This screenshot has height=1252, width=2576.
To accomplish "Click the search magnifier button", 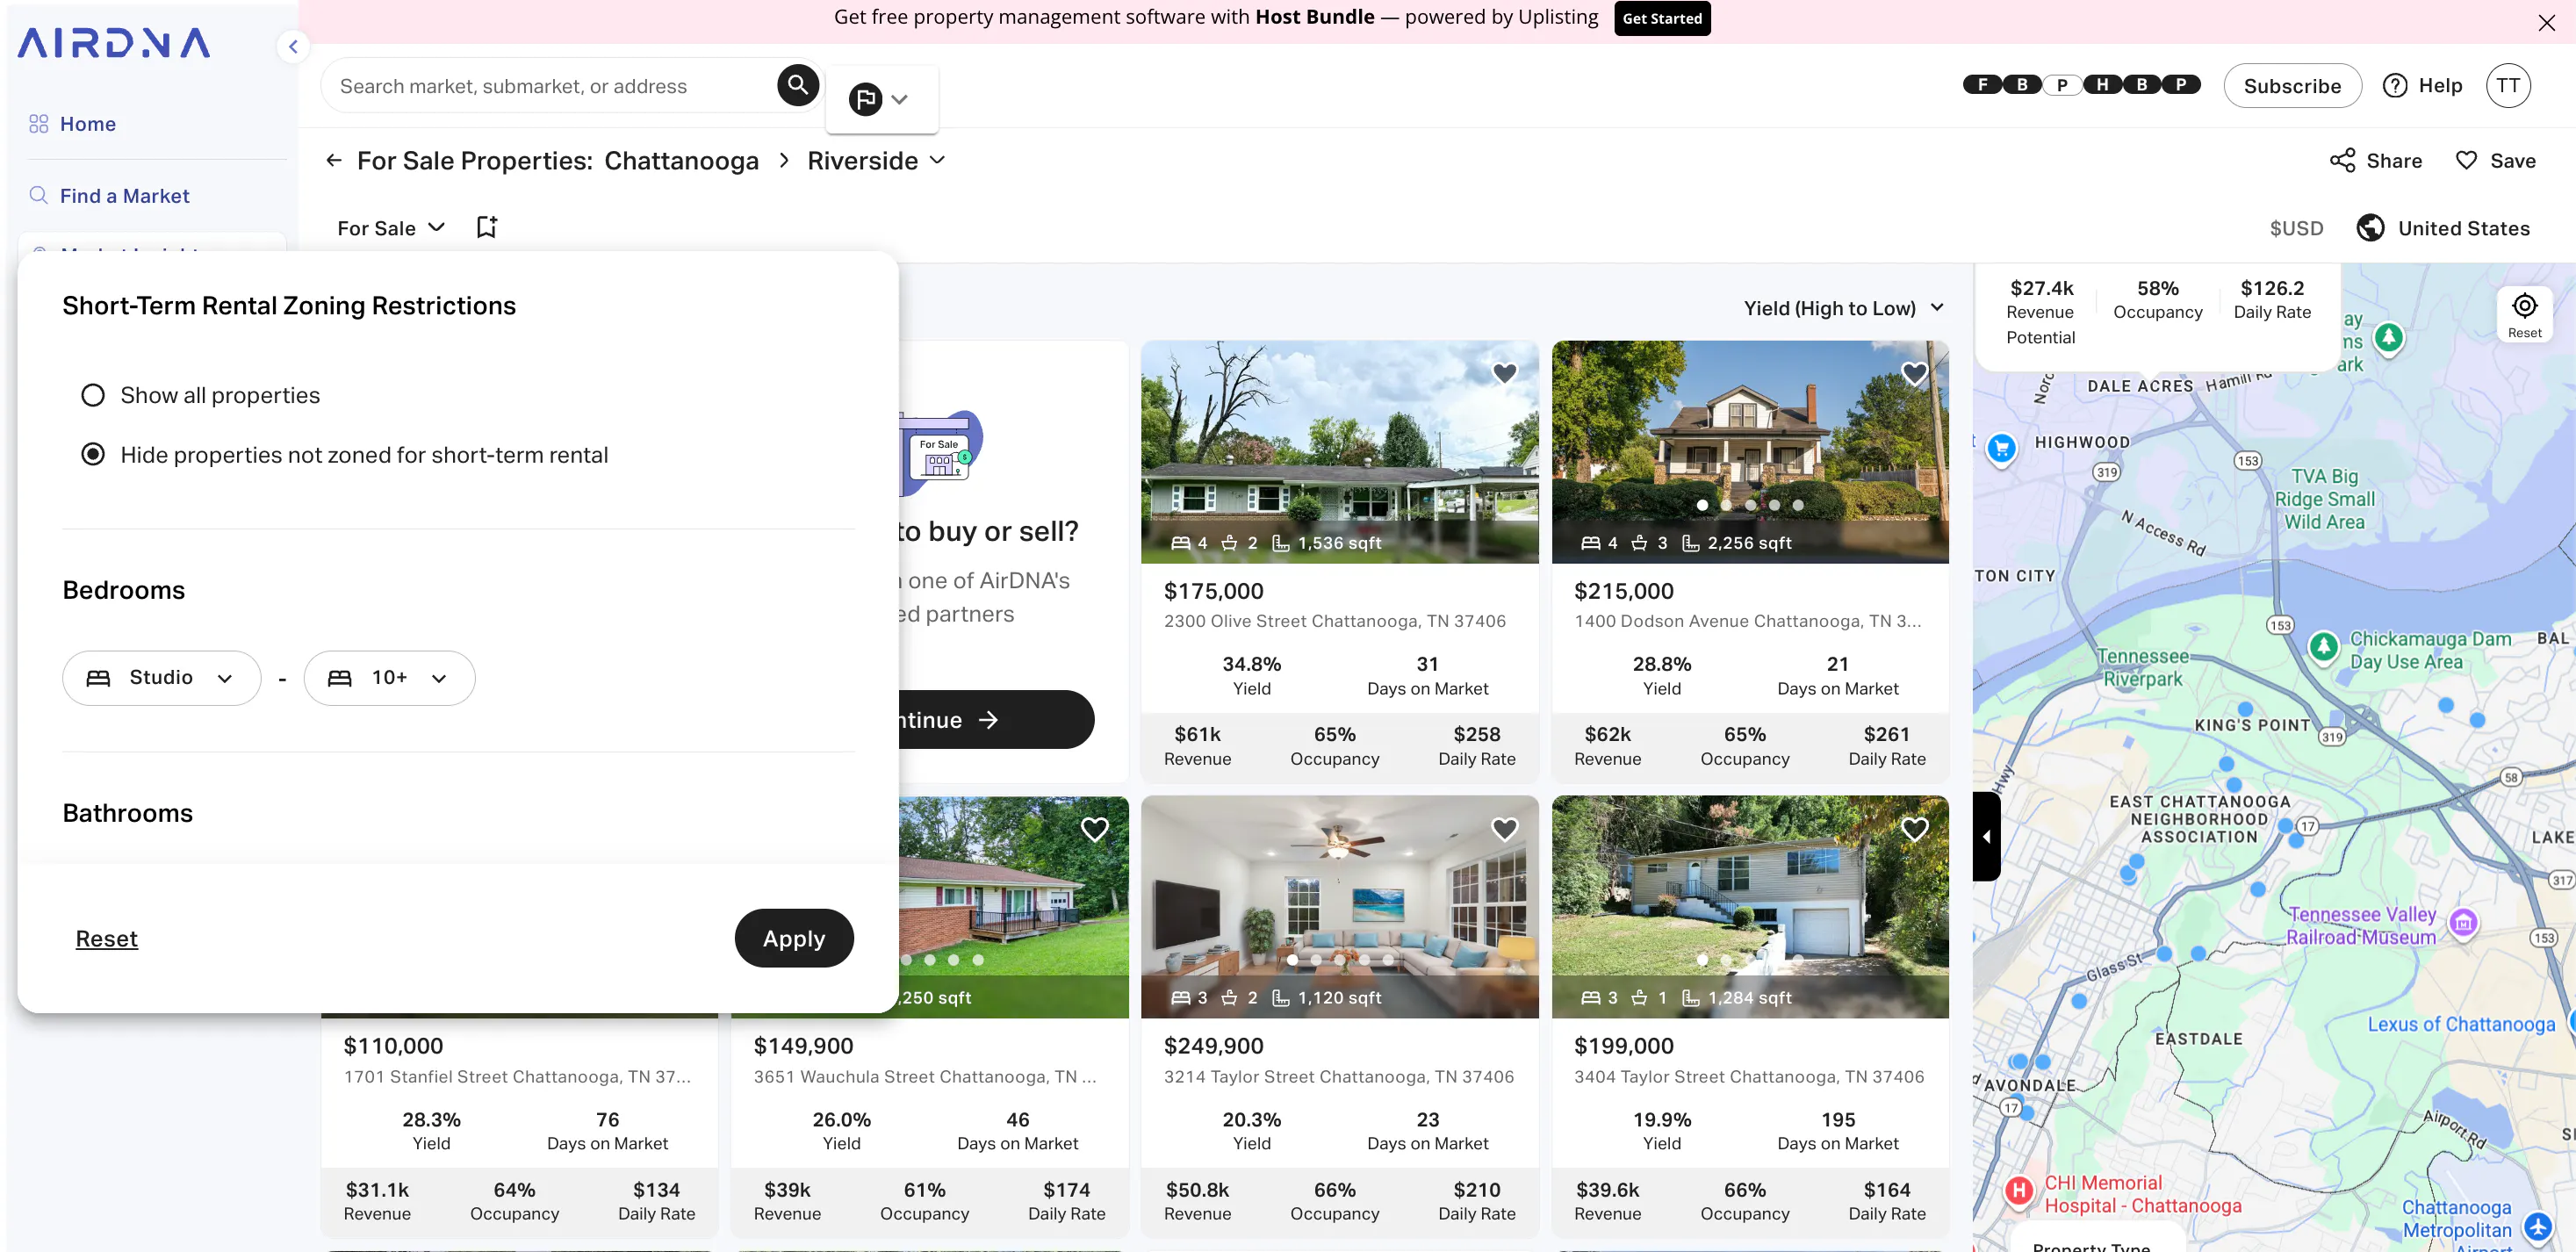I will point(797,86).
